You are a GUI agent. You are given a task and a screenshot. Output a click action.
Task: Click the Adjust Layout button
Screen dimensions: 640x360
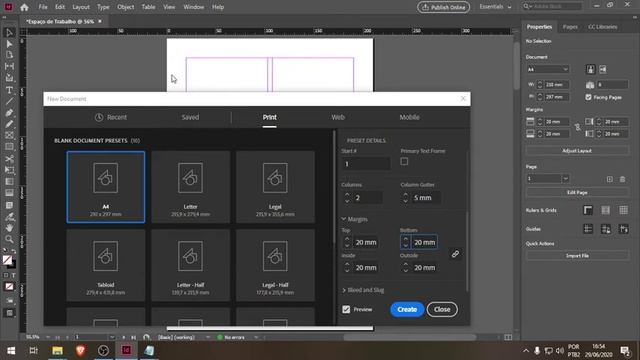(x=577, y=151)
